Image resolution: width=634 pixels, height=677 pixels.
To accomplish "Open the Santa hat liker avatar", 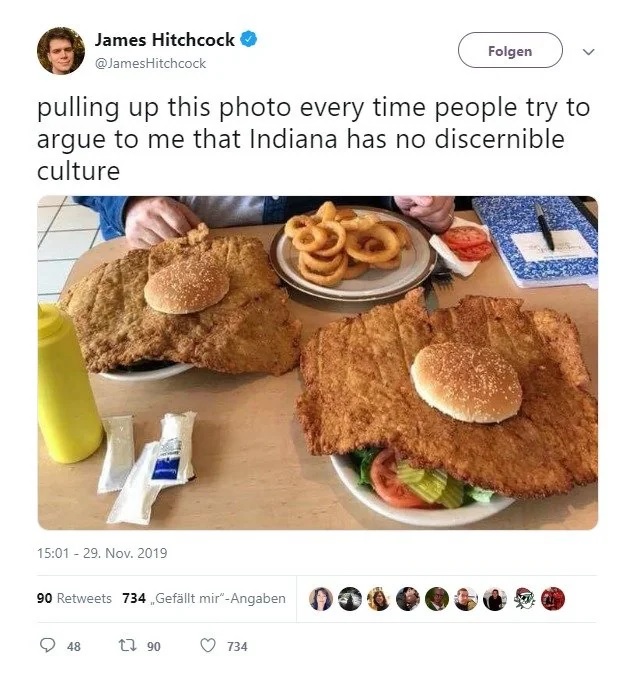I will pos(524,599).
